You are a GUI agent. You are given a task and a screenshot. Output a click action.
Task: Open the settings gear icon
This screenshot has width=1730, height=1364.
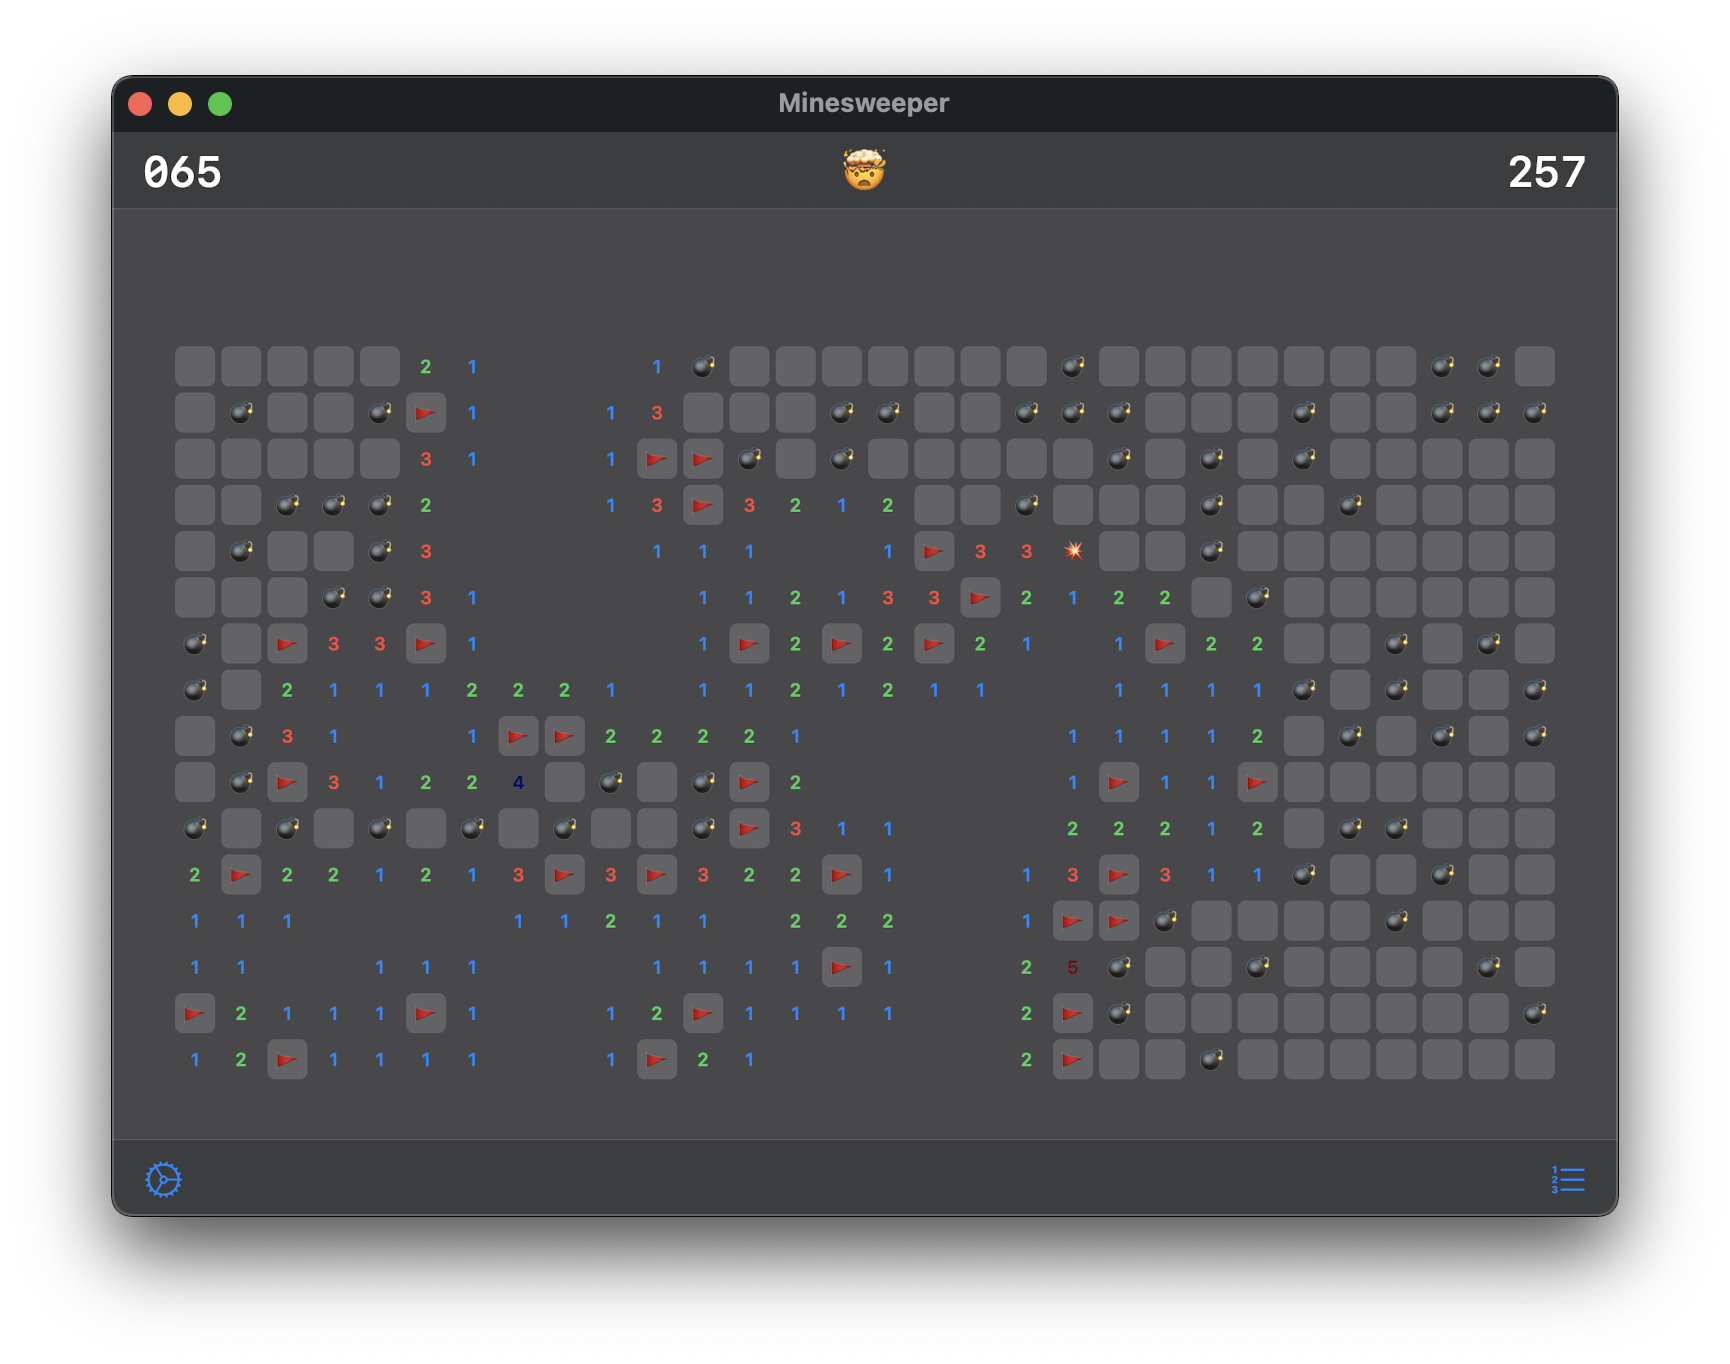tap(164, 1180)
